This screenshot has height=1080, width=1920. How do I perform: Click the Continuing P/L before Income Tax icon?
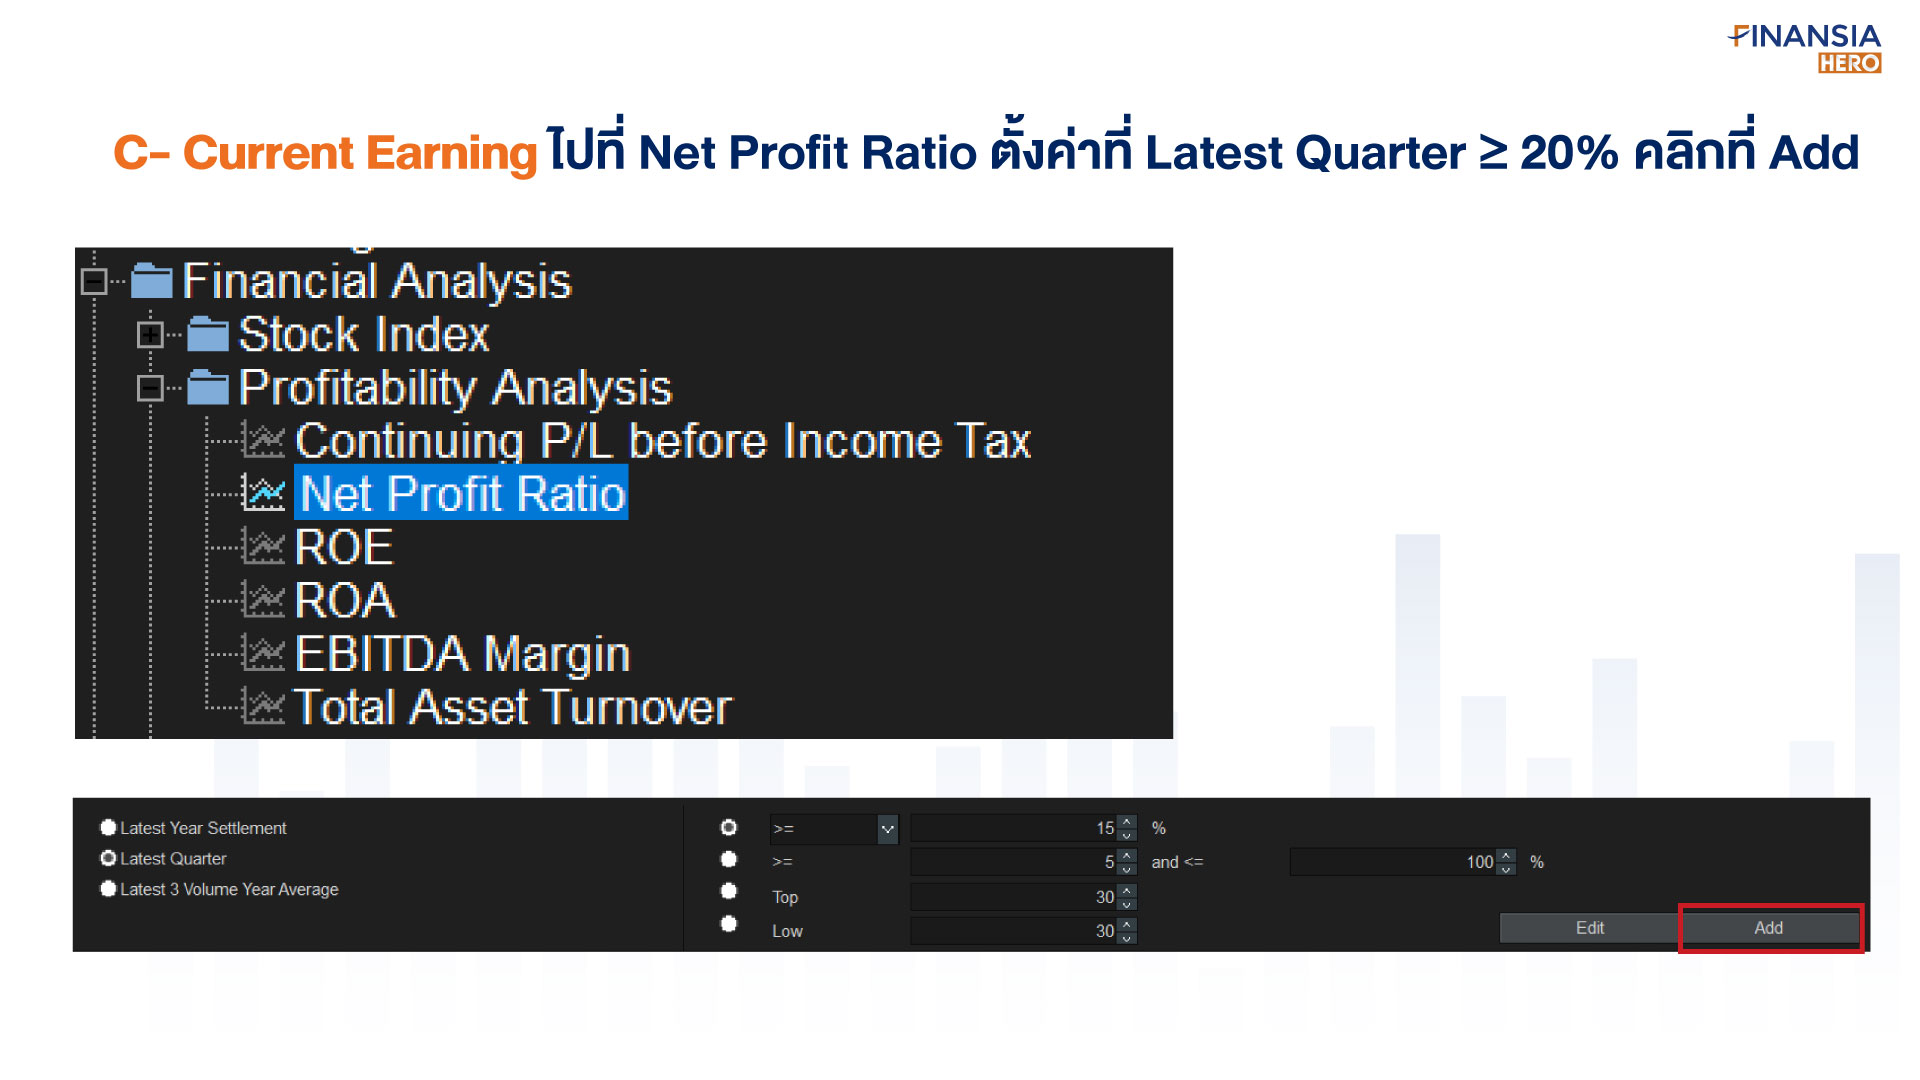264,442
